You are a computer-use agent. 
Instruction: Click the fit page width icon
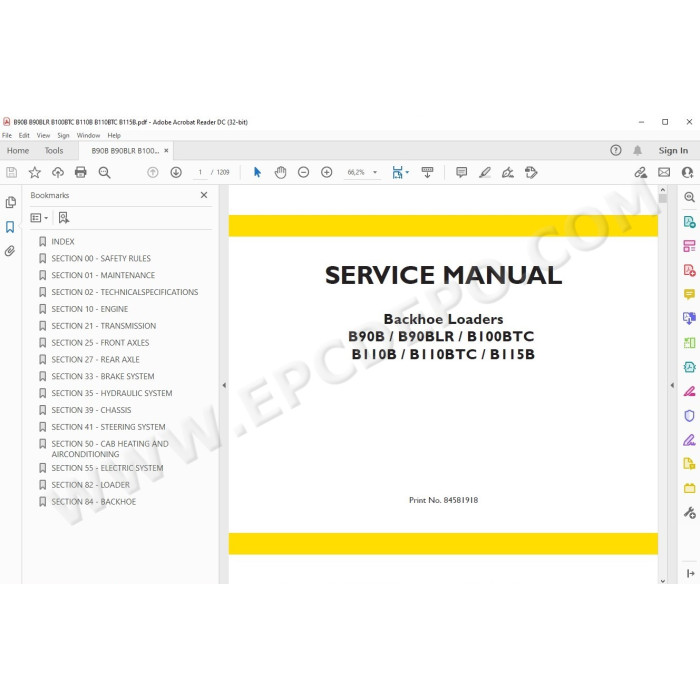pyautogui.click(x=397, y=172)
